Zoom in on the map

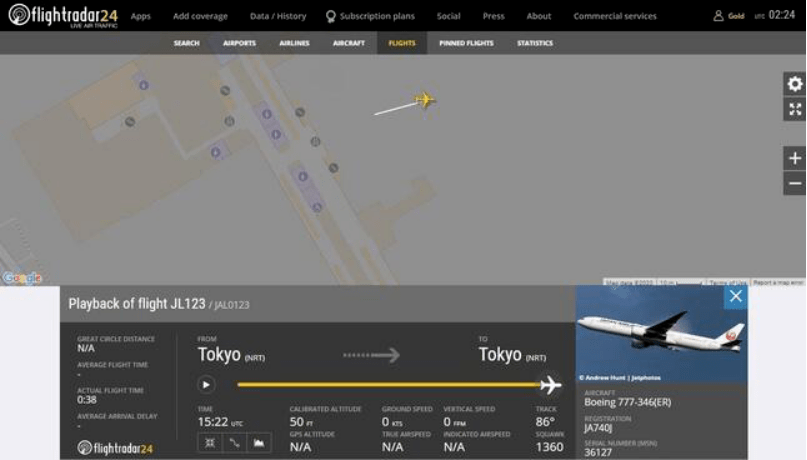pyautogui.click(x=795, y=158)
